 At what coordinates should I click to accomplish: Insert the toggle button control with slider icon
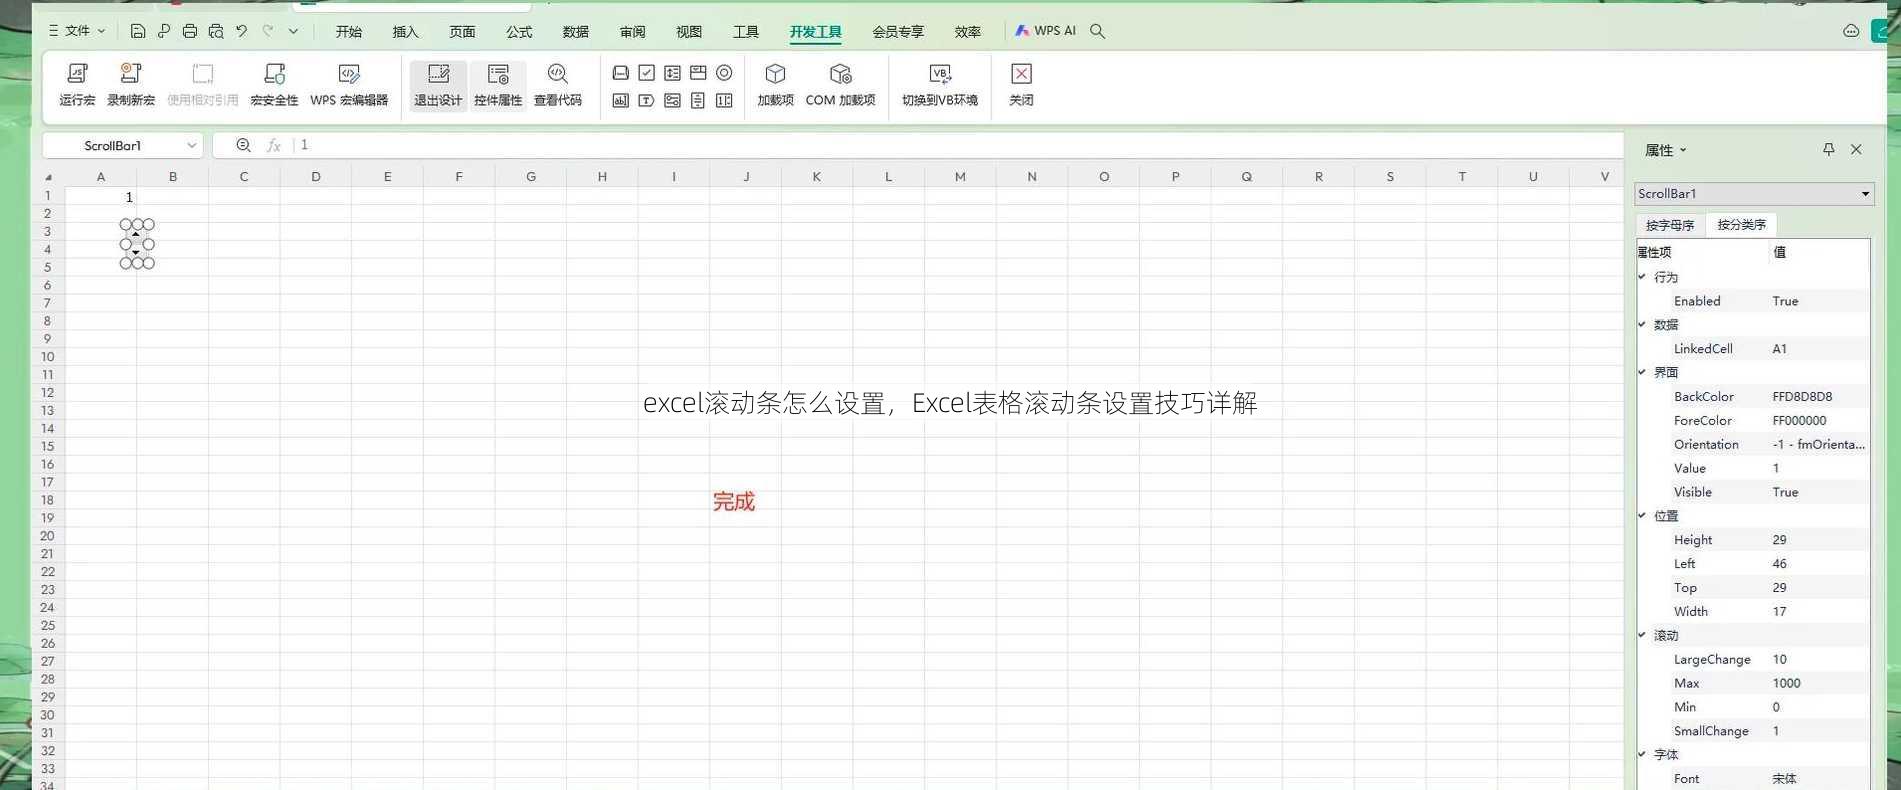click(673, 100)
